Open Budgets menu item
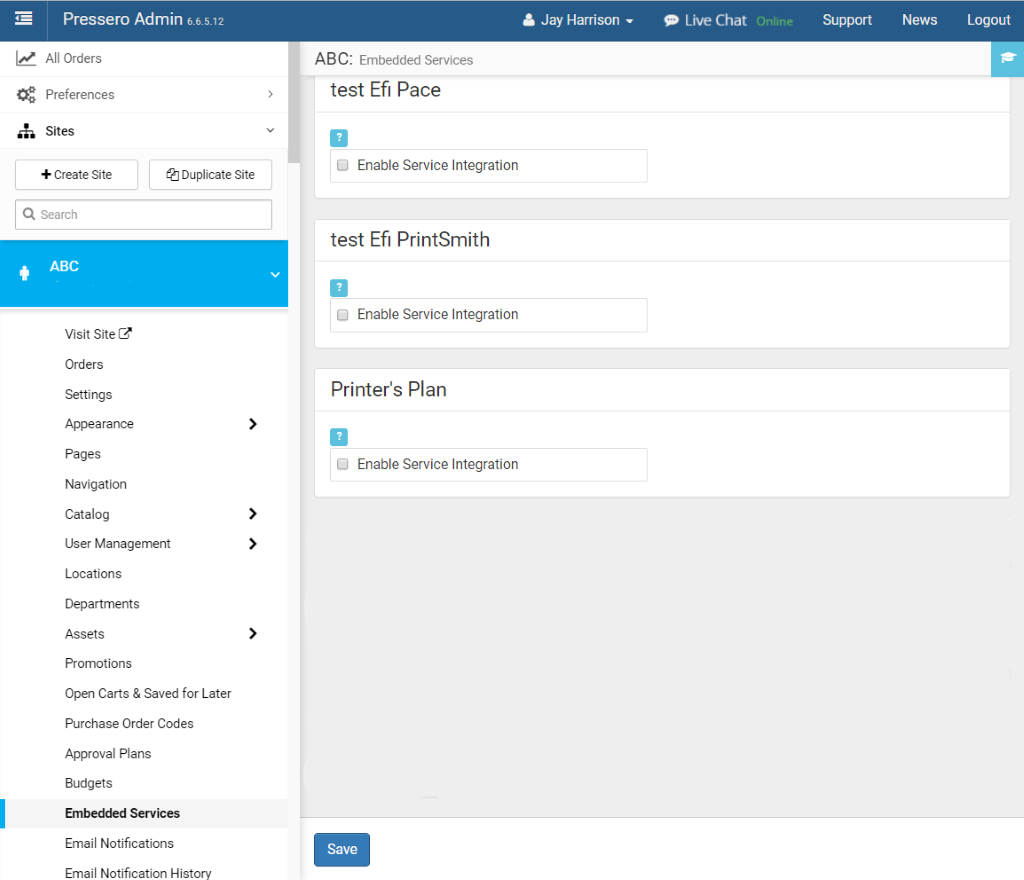 coord(88,783)
